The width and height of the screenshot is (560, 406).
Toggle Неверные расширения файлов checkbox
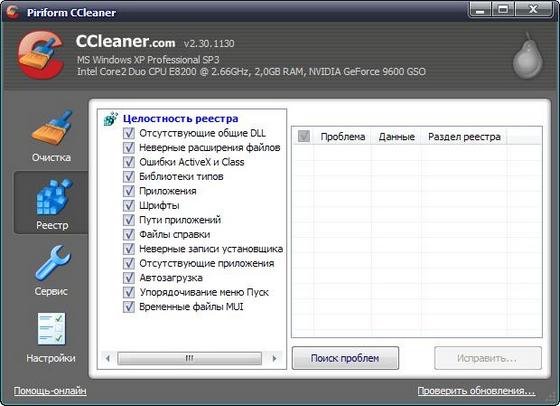point(129,147)
